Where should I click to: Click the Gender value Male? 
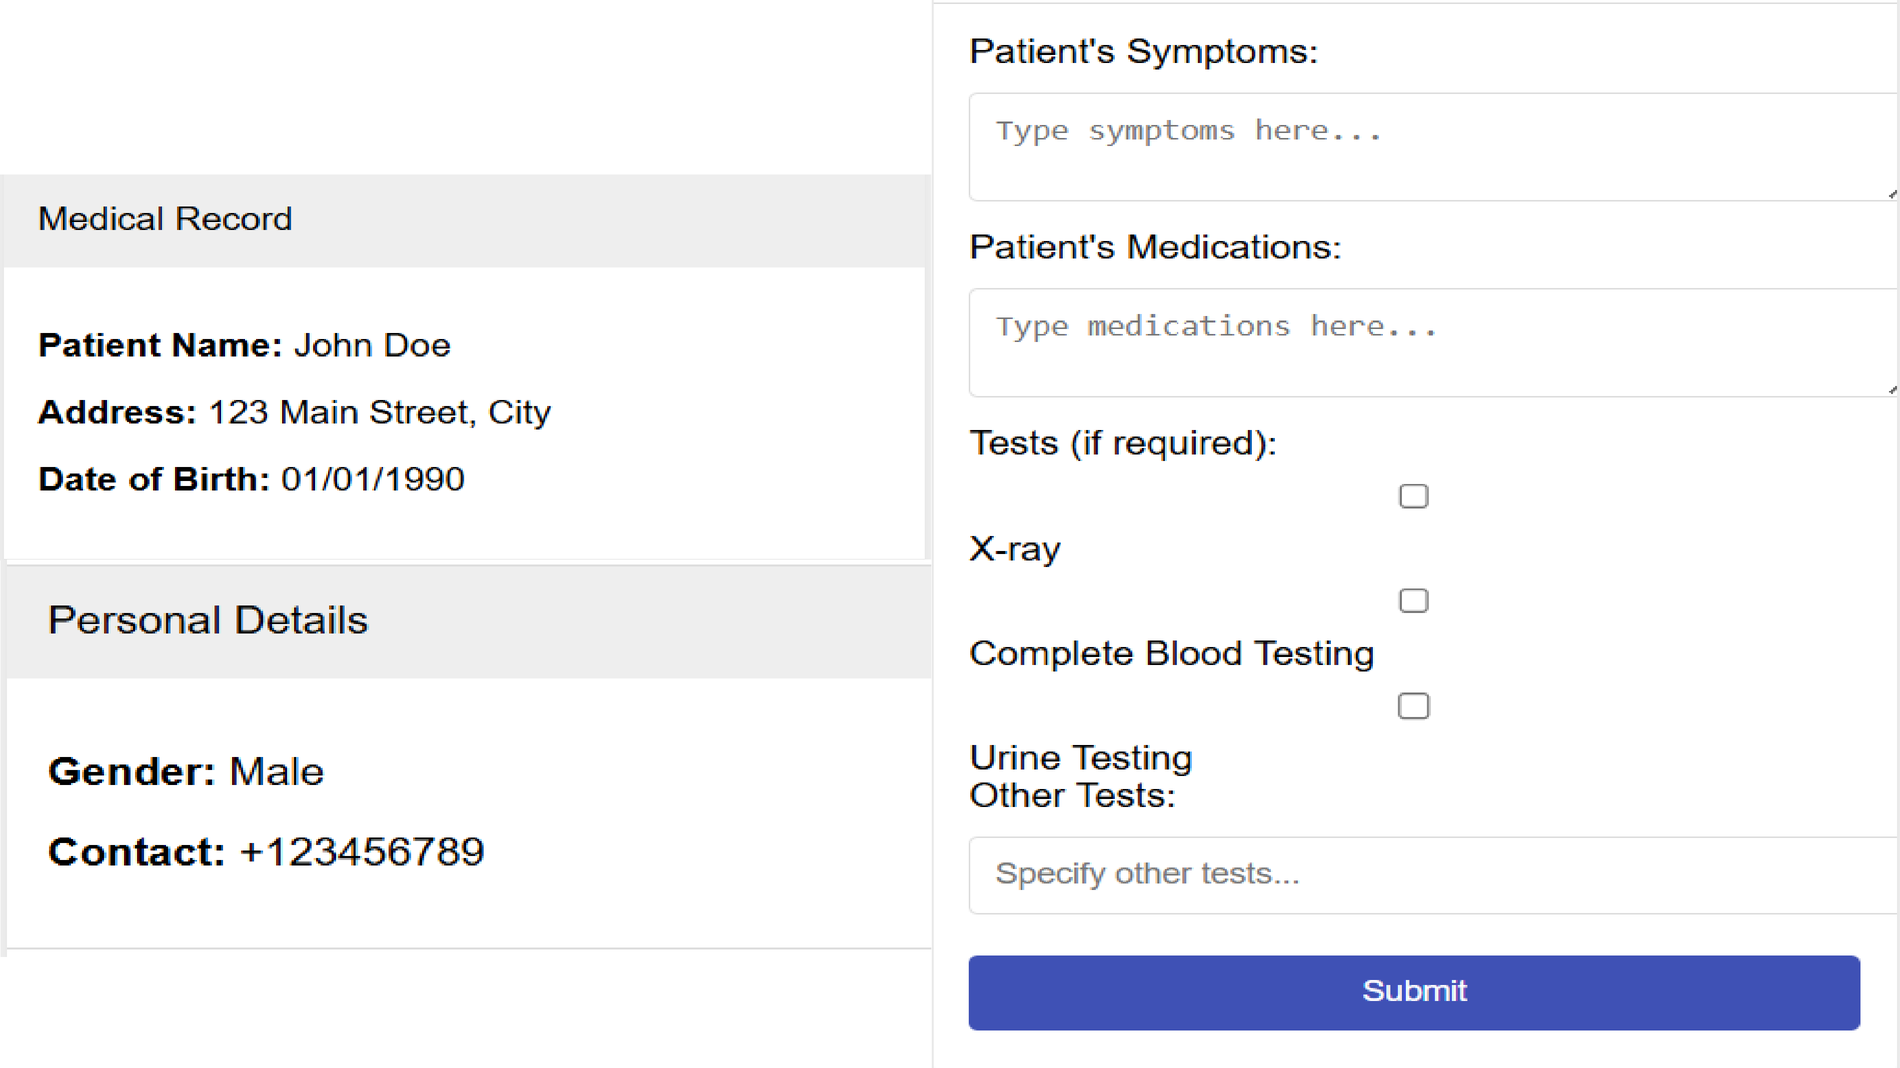click(276, 773)
